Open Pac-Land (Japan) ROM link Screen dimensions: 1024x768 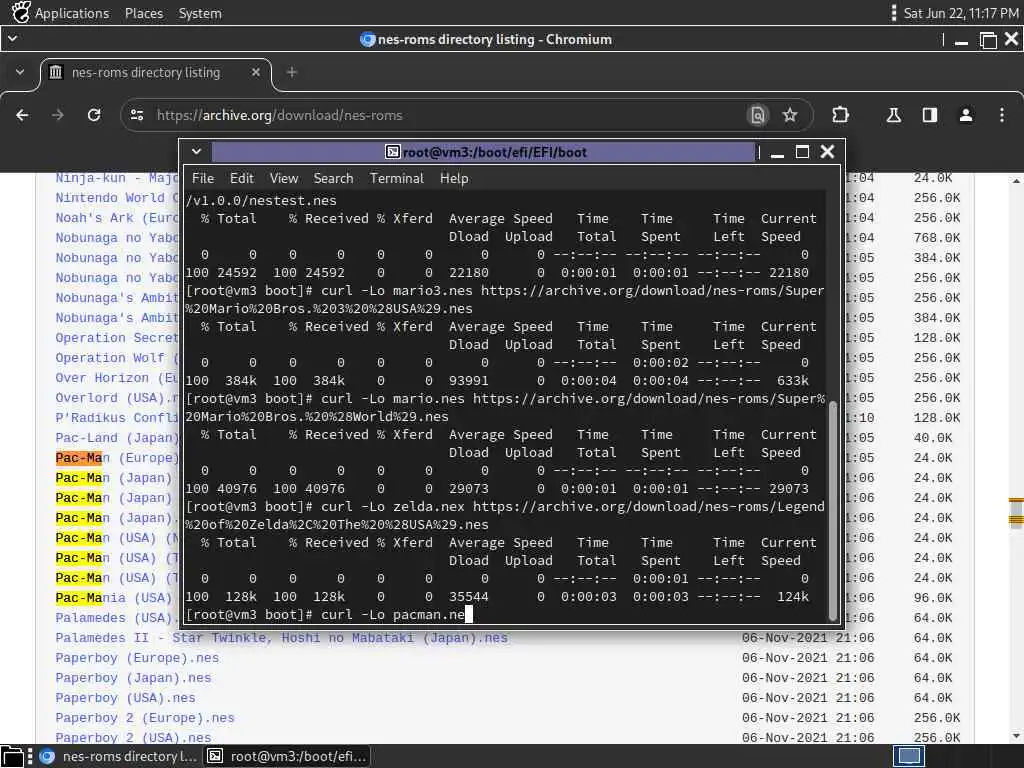[x=116, y=438]
